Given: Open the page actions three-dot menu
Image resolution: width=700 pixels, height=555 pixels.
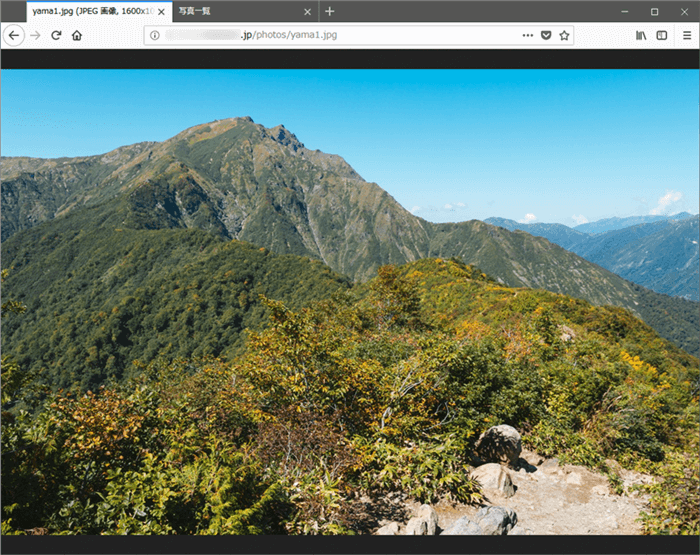Looking at the screenshot, I should click(527, 35).
